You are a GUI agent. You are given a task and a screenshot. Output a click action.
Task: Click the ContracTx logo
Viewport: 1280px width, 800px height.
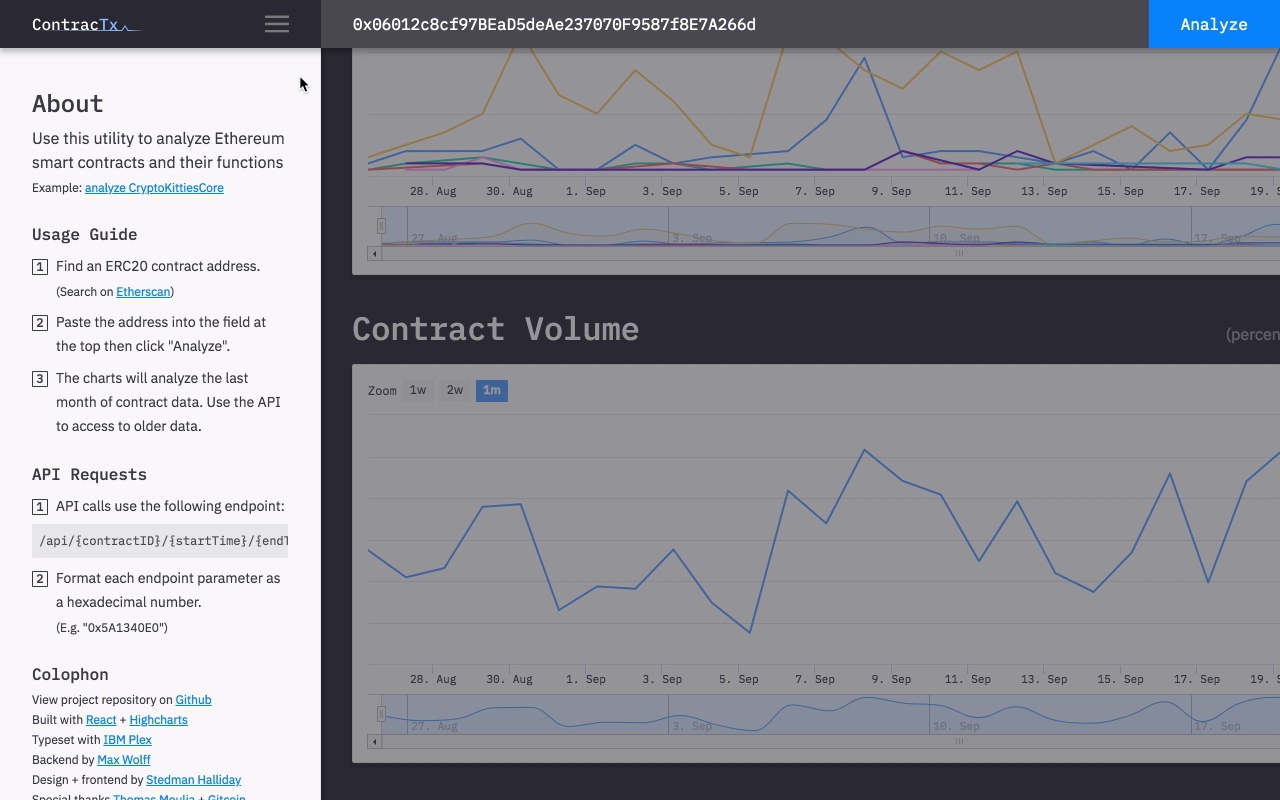85,24
